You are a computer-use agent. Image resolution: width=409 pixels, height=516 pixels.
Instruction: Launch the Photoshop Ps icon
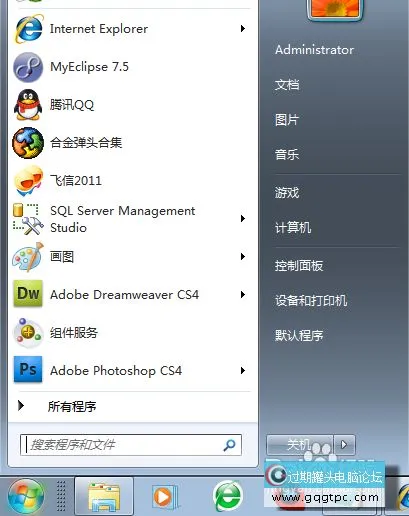point(28,369)
